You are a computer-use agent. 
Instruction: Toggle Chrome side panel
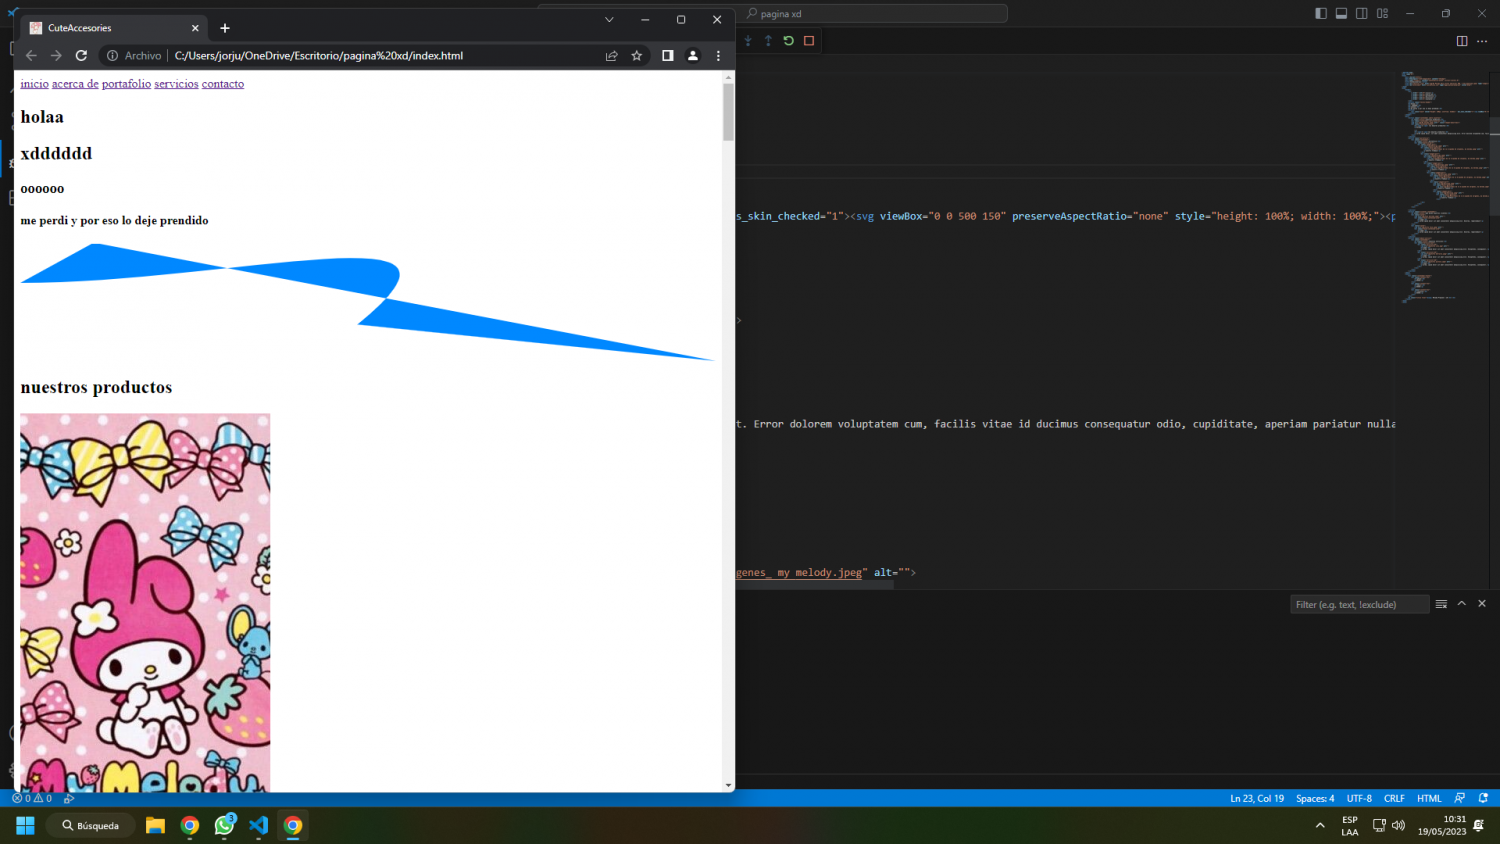(667, 56)
